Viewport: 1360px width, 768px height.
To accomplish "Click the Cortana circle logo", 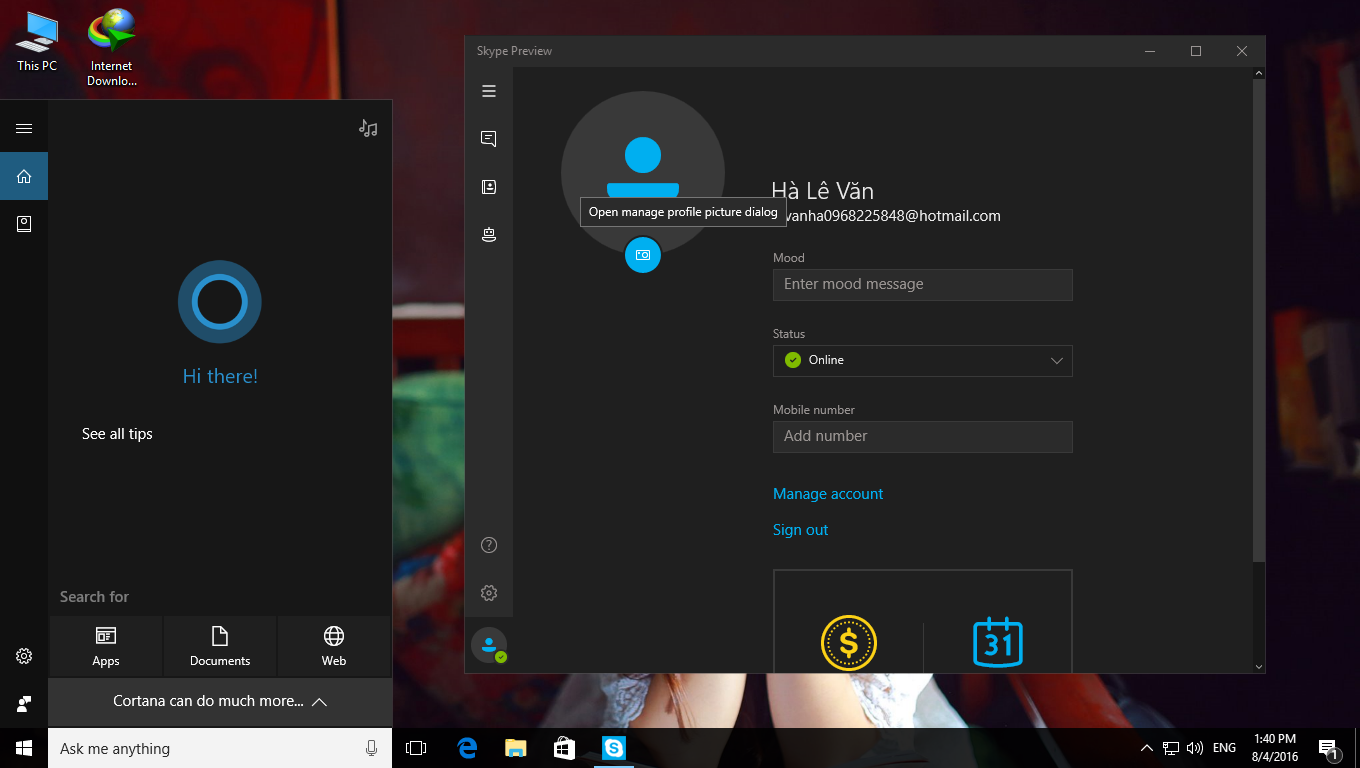I will tap(220, 302).
